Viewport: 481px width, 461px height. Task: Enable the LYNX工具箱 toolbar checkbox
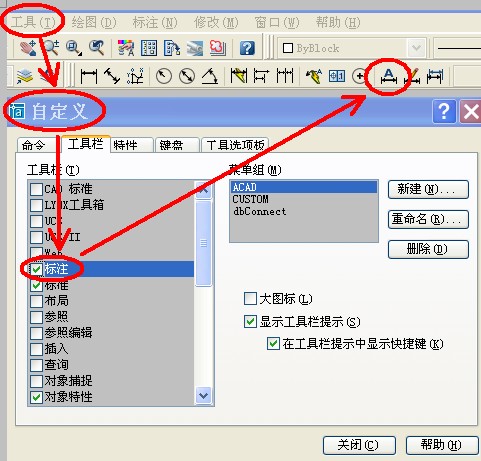(36, 205)
